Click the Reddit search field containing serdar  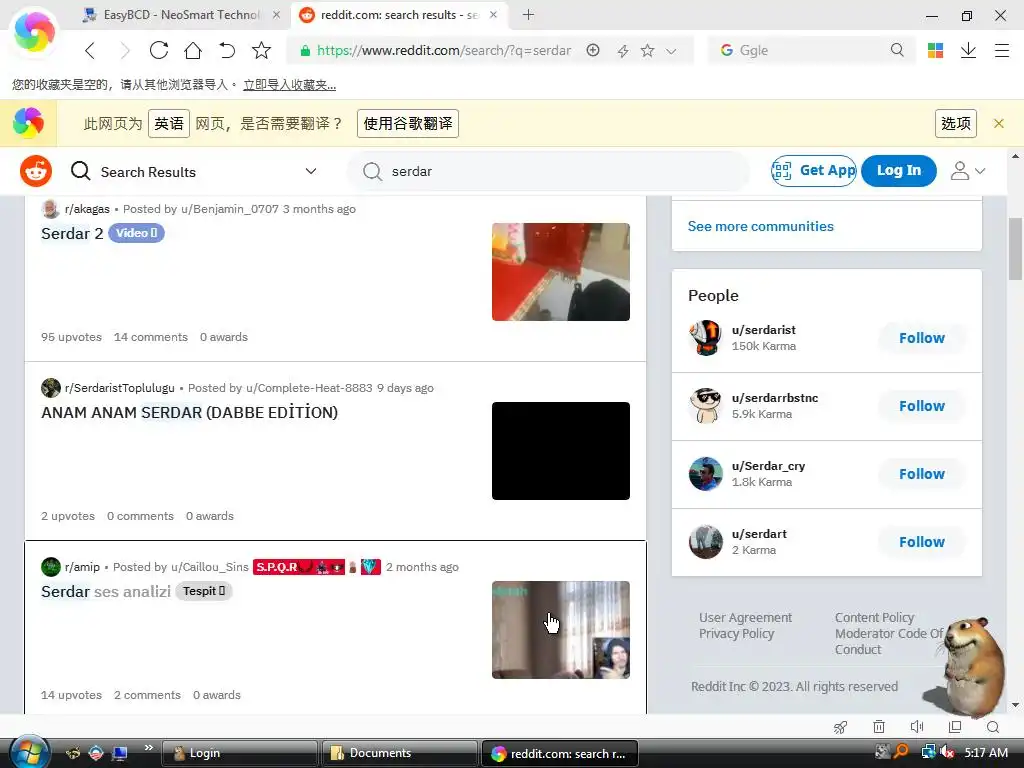(549, 171)
